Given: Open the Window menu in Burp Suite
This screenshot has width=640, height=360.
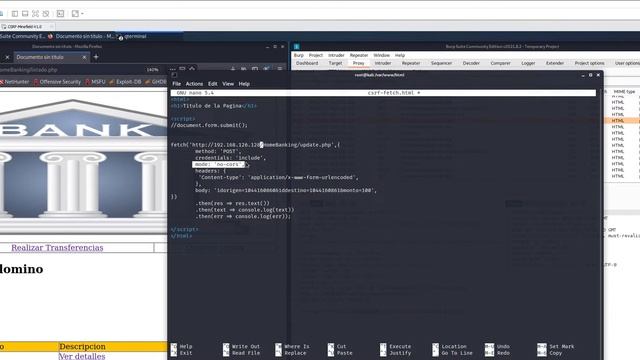Looking at the screenshot, I should tap(382, 55).
